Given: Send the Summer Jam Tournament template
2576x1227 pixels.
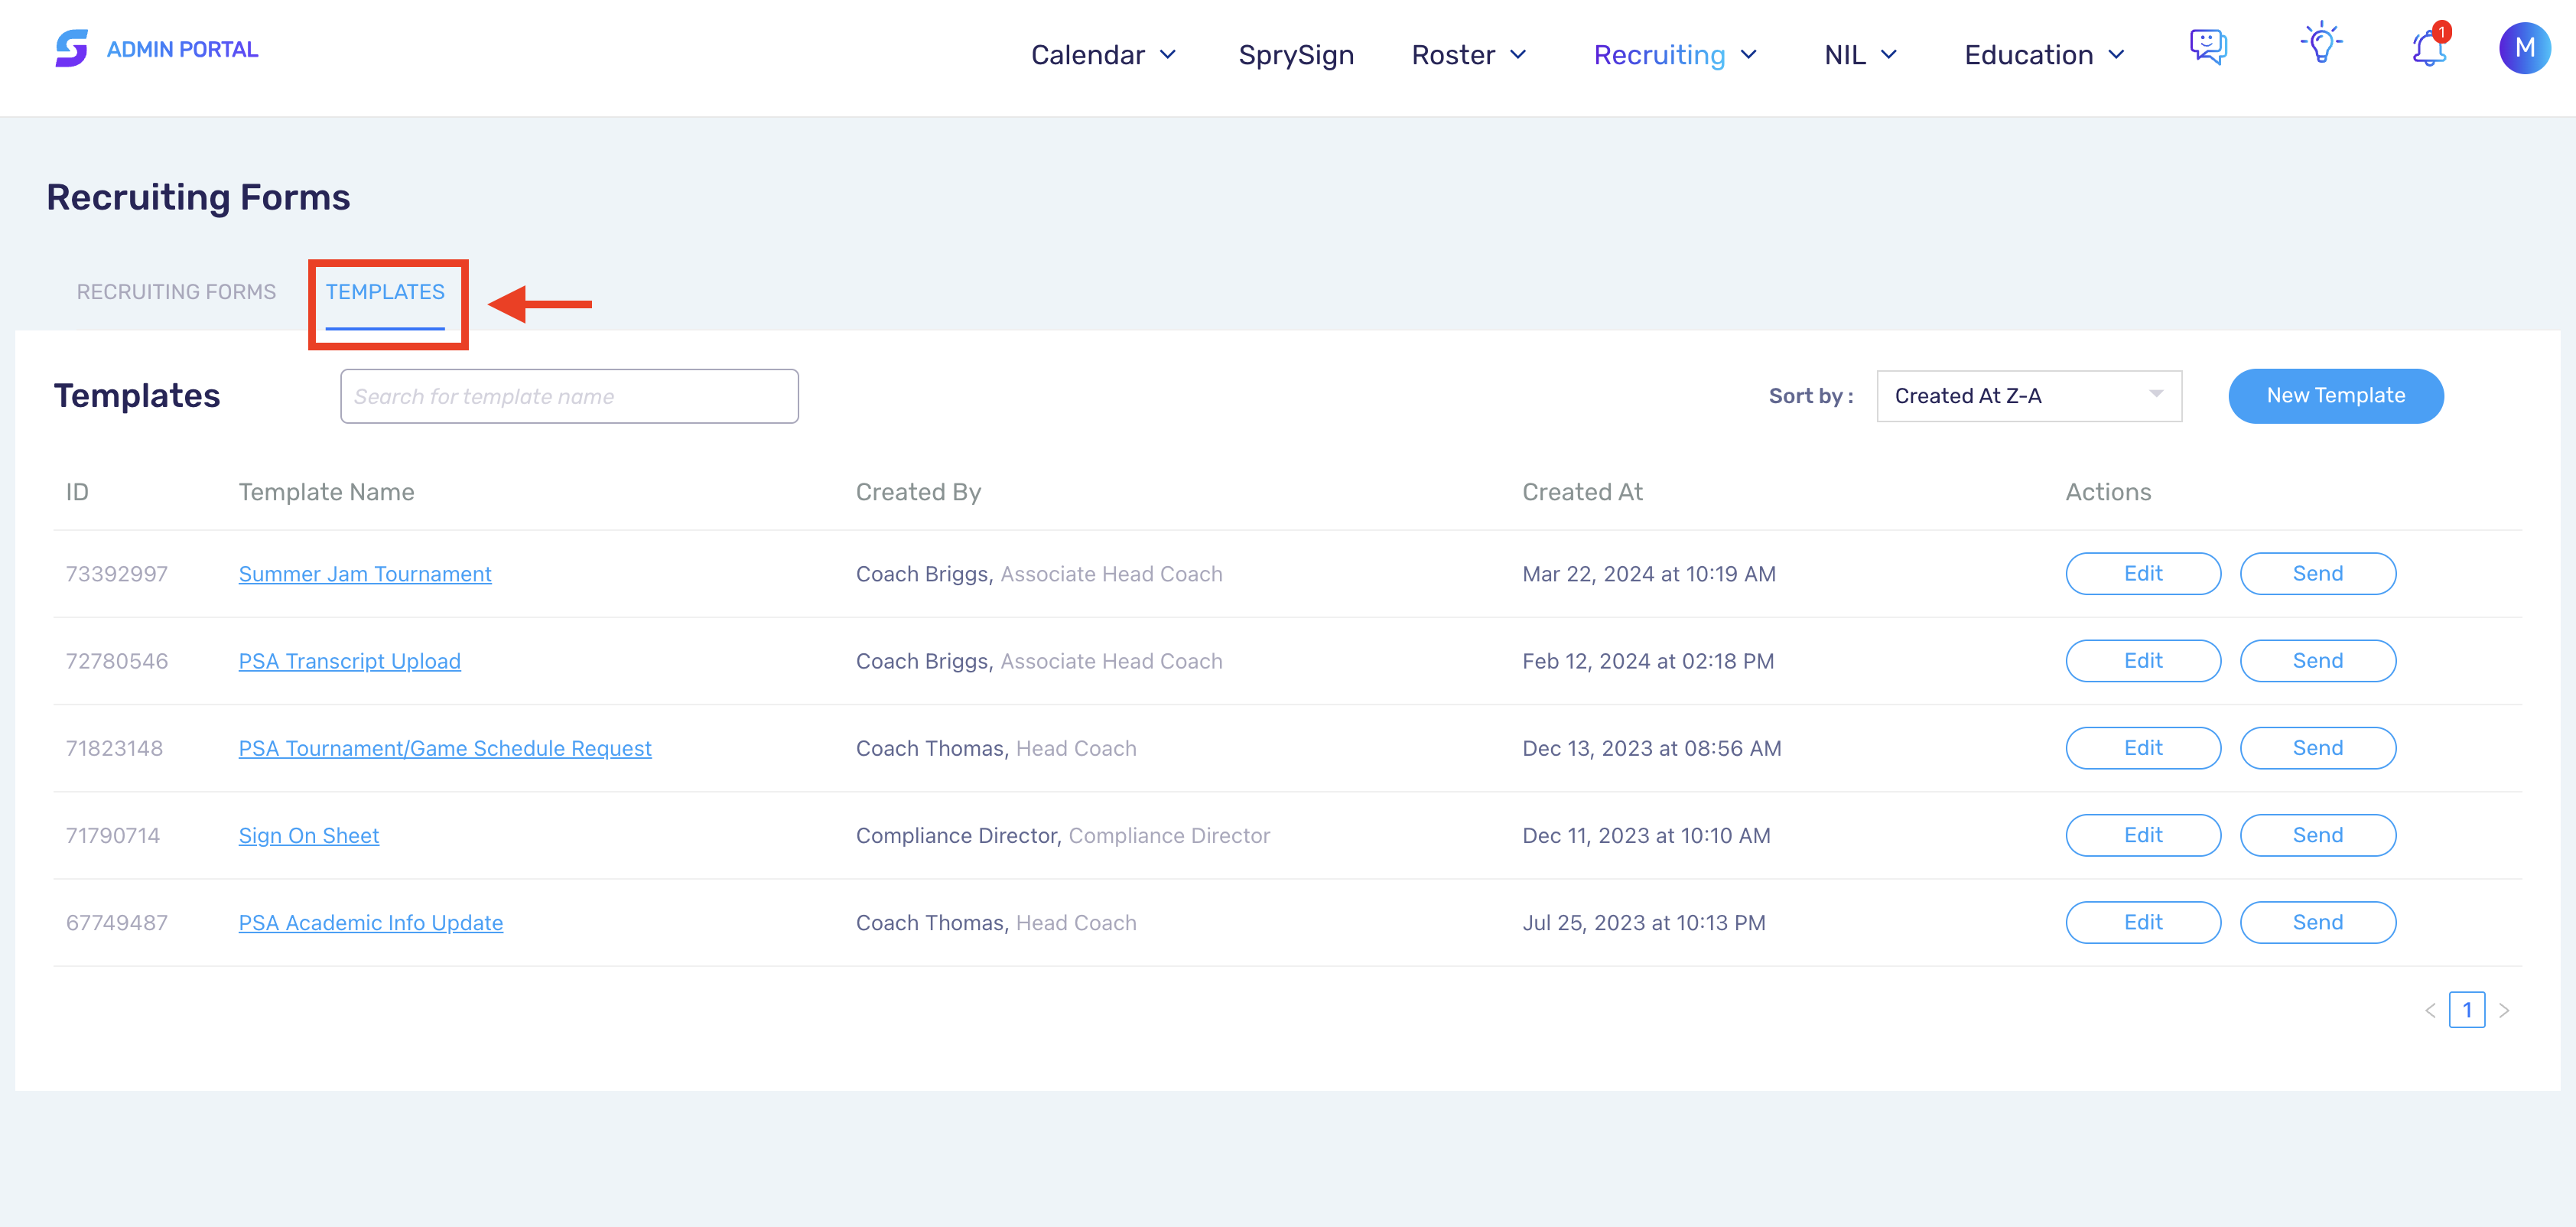Looking at the screenshot, I should [2317, 573].
